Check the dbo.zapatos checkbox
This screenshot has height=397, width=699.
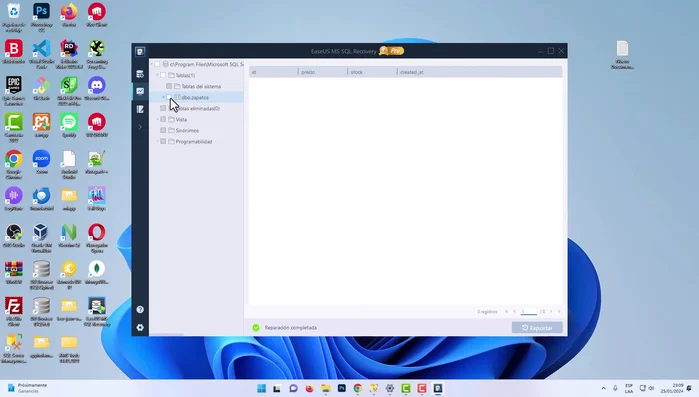click(169, 97)
